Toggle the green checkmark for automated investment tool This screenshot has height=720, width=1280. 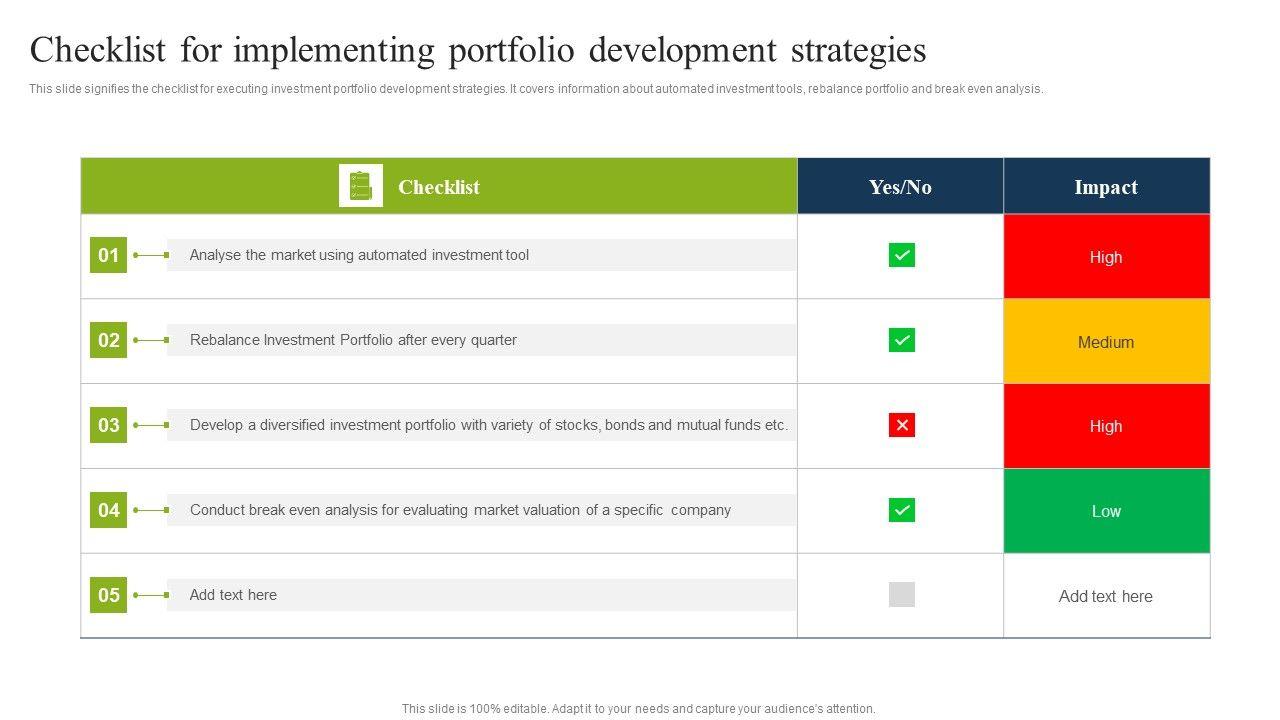coord(901,255)
